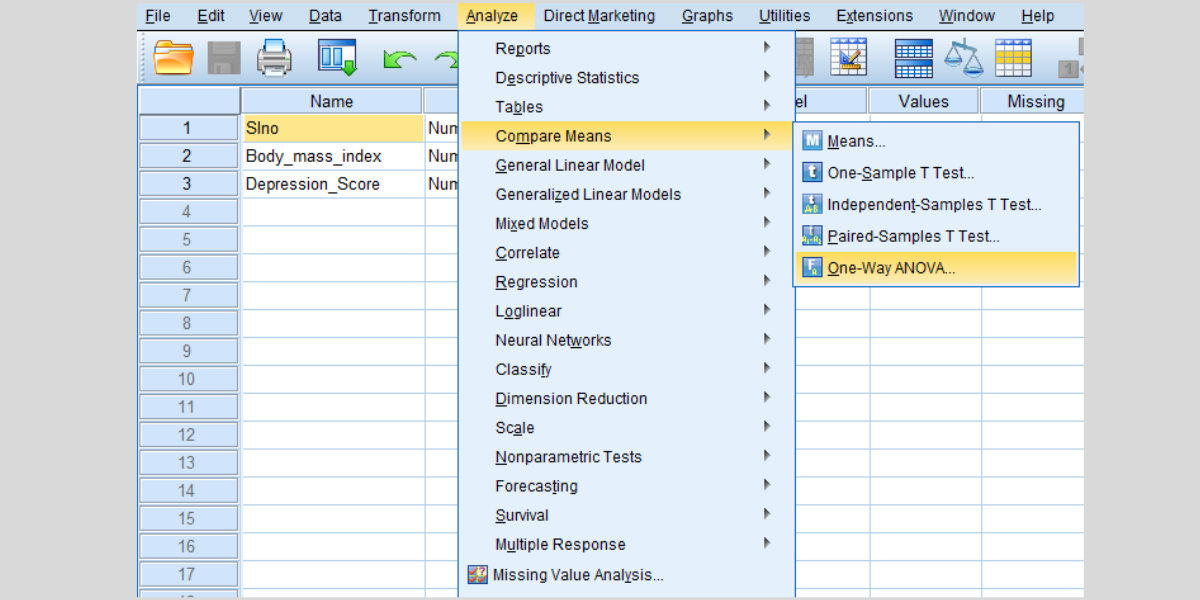Open the File menu
The image size is (1200, 600).
pyautogui.click(x=158, y=16)
